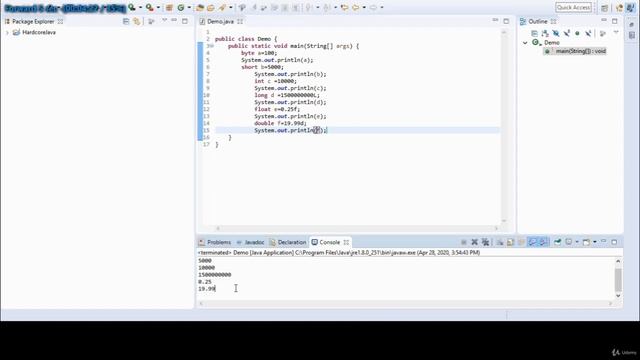Open the Display Selected Console dropdown
Viewport: 640px width, 360px height.
pos(577,242)
